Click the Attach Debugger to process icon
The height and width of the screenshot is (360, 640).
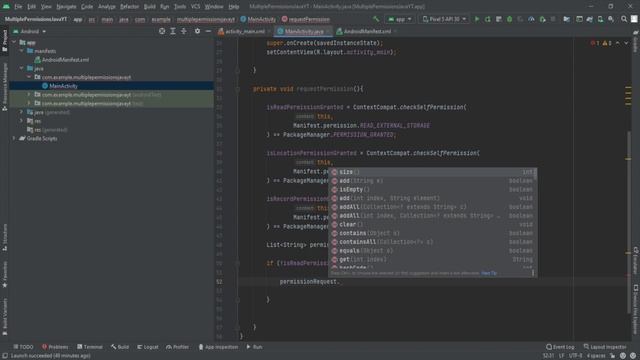[542, 19]
